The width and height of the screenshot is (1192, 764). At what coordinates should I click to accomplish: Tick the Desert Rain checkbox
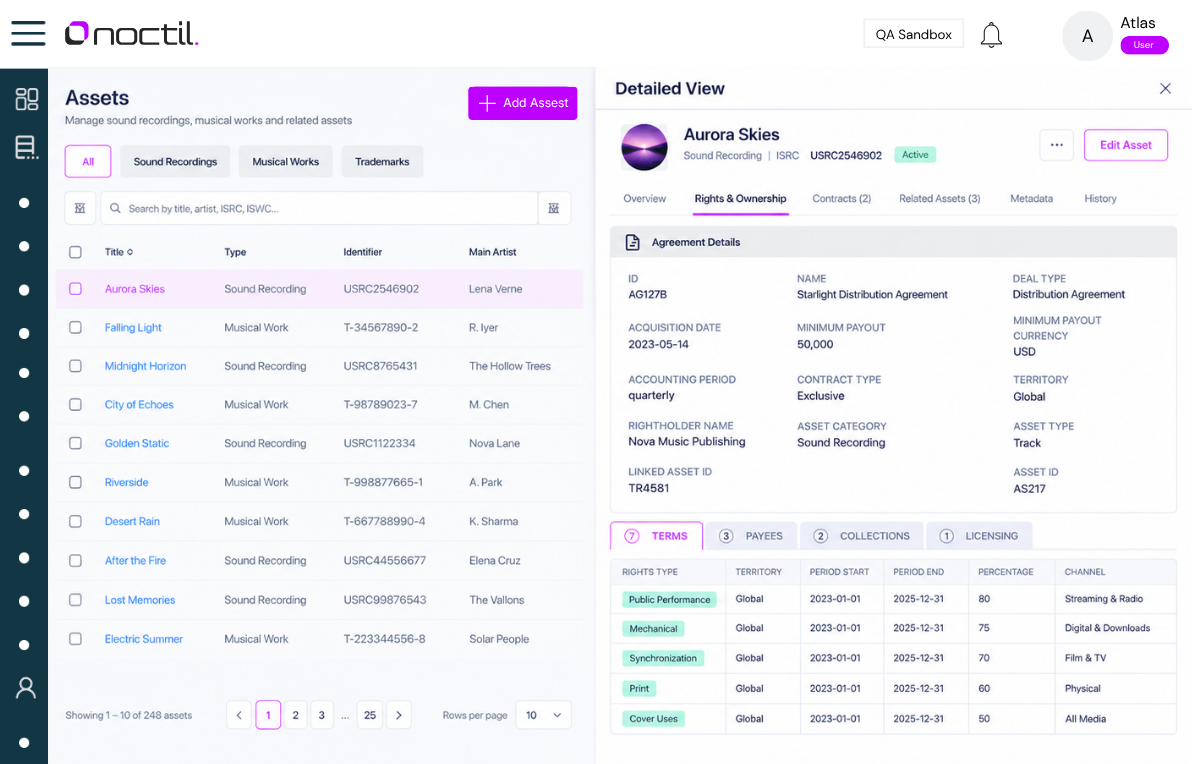point(75,521)
